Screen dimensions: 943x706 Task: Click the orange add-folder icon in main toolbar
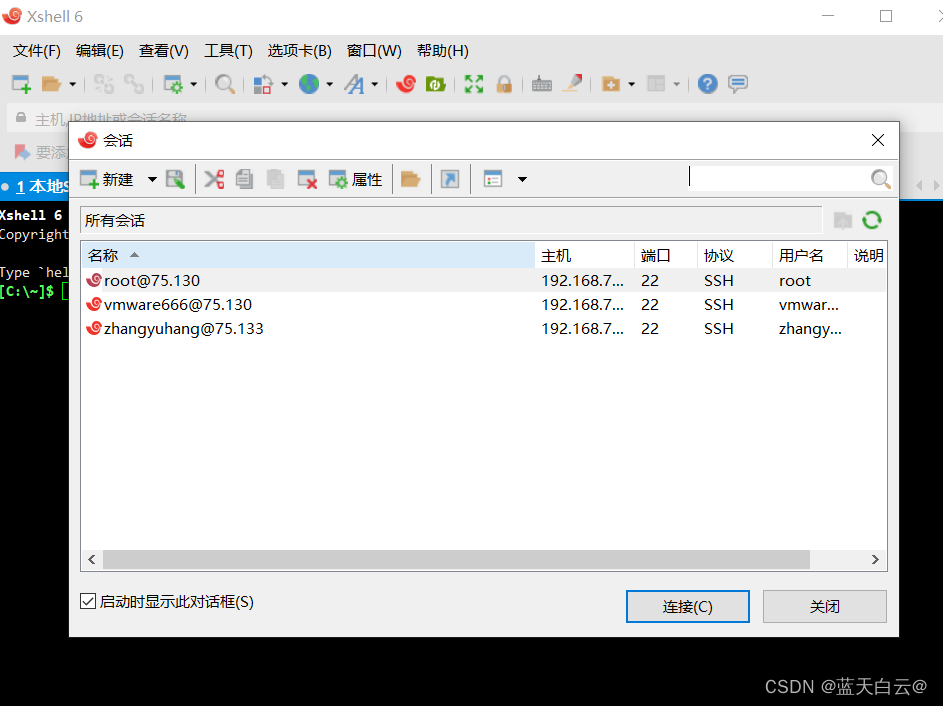pyautogui.click(x=610, y=84)
